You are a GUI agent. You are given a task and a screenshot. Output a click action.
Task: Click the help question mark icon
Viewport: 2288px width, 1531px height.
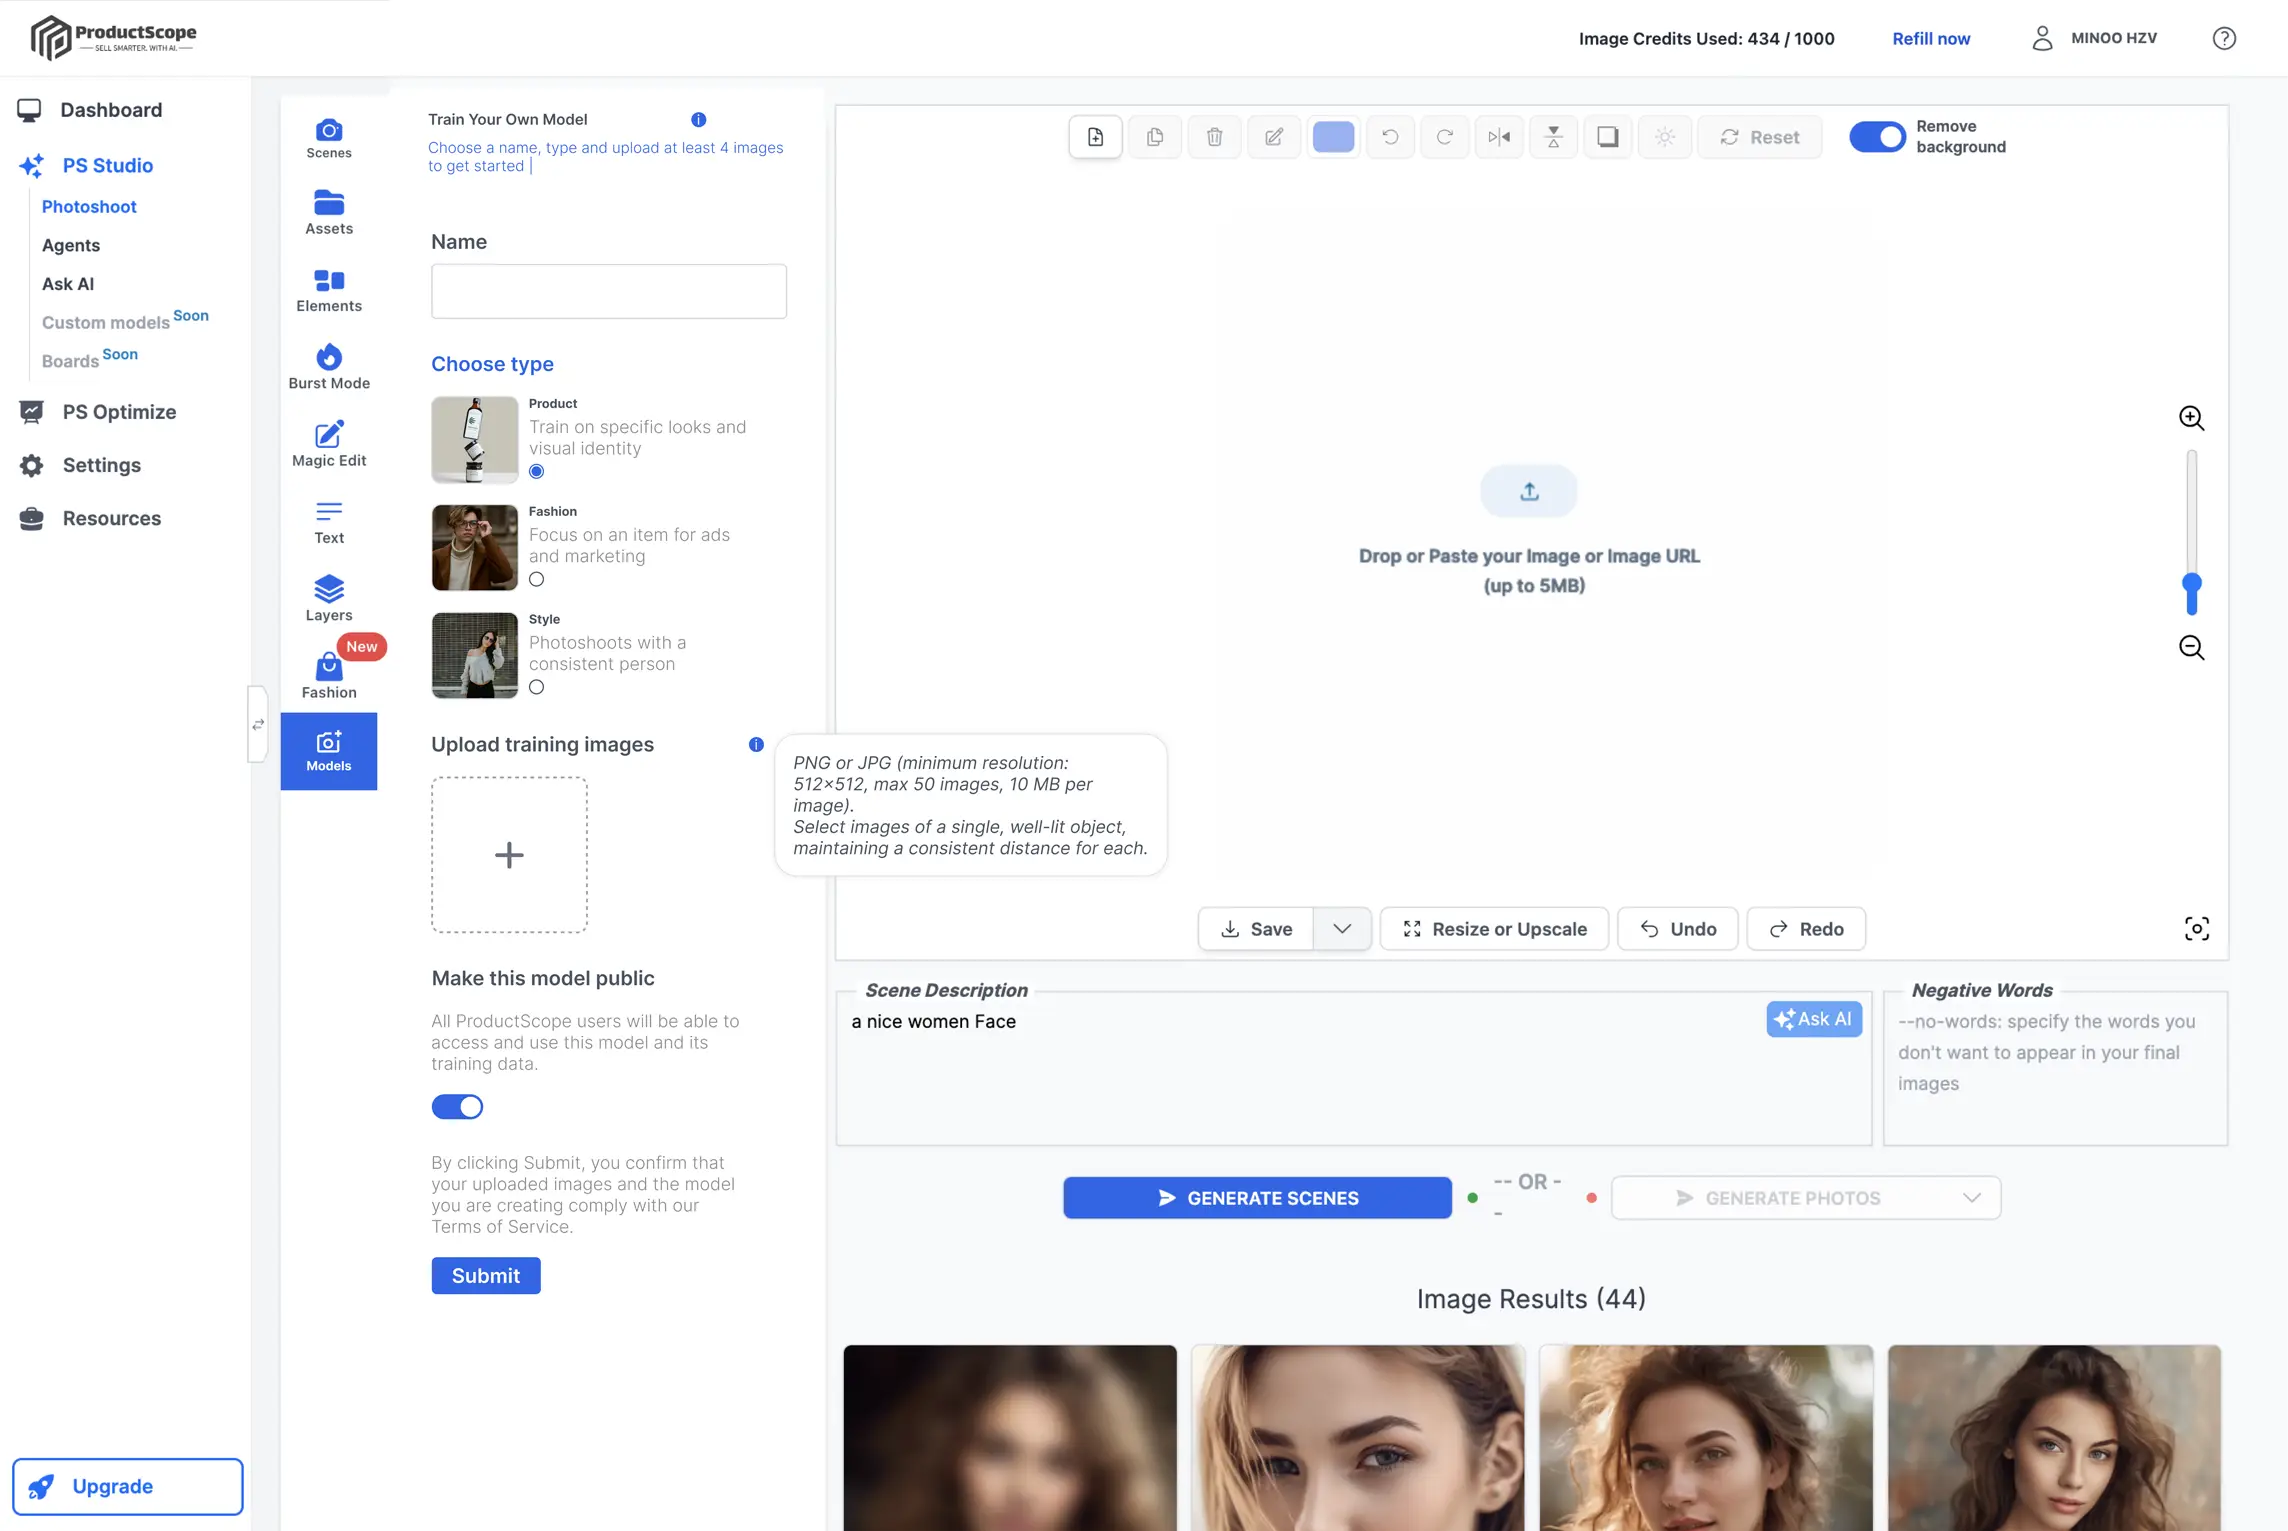tap(2223, 38)
